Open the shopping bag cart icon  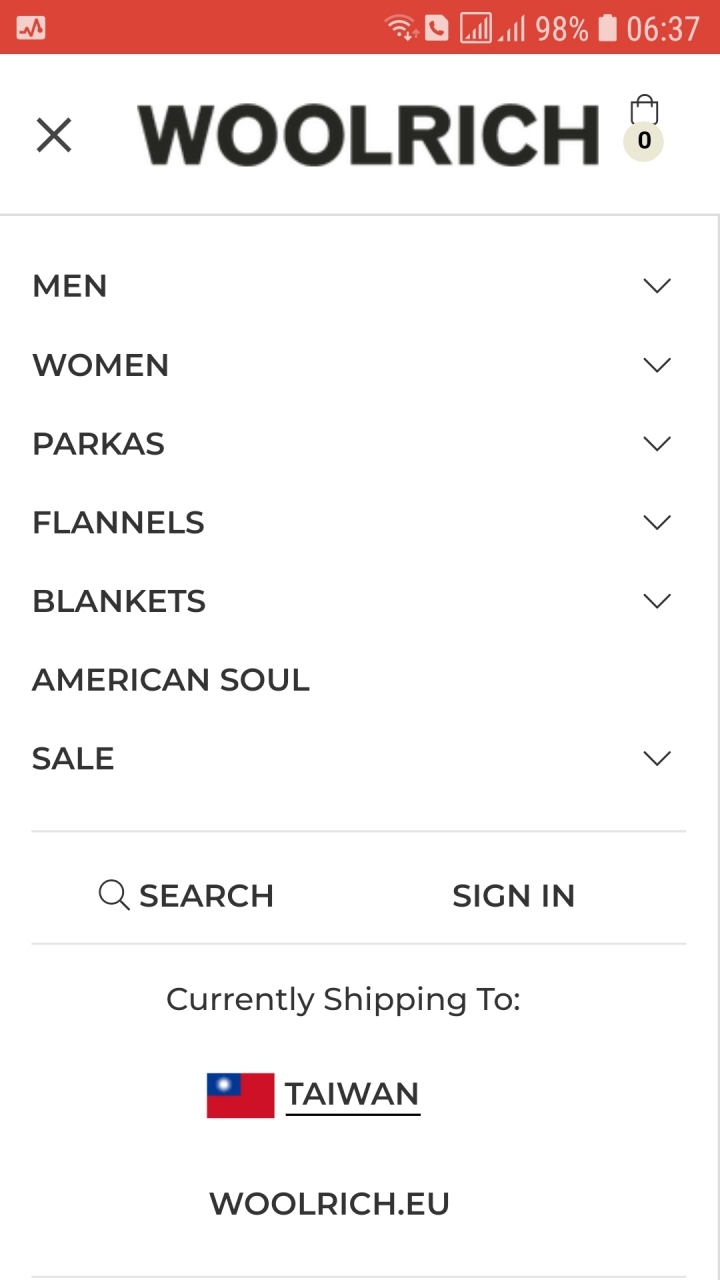pos(644,109)
